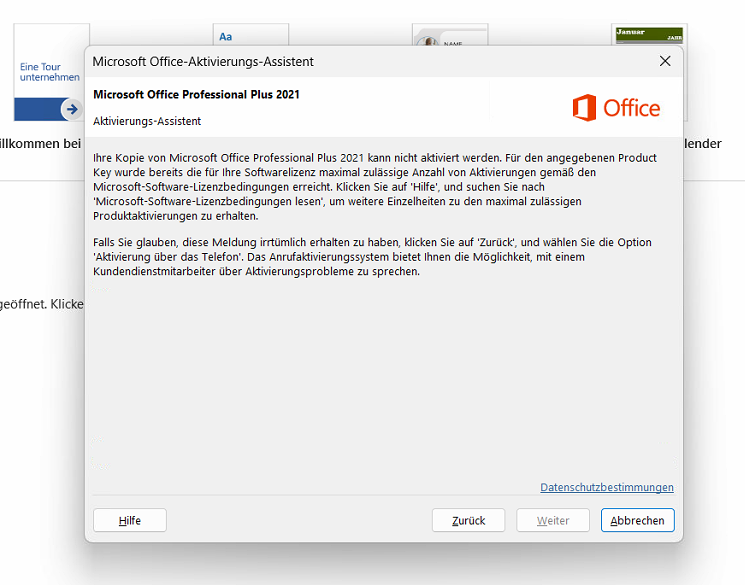745x585 pixels.
Task: Select the 'Eine Tour unternehmen' template thumbnail
Action: point(45,72)
